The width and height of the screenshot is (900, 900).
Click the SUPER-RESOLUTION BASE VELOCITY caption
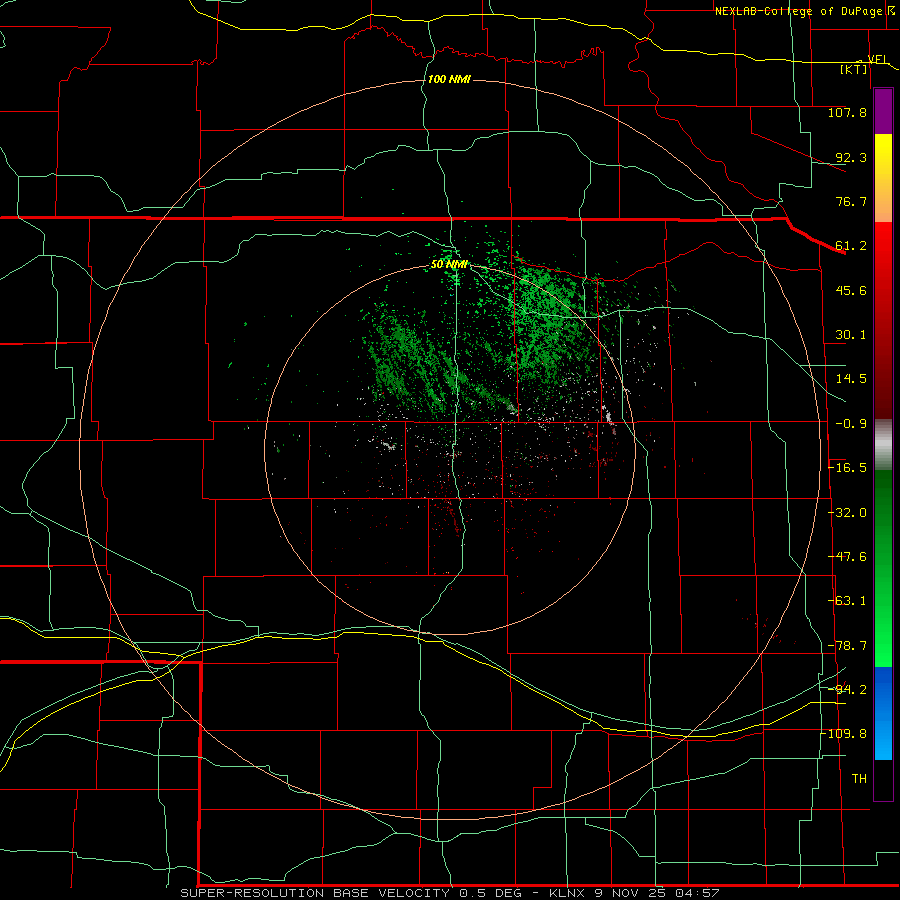pyautogui.click(x=315, y=893)
